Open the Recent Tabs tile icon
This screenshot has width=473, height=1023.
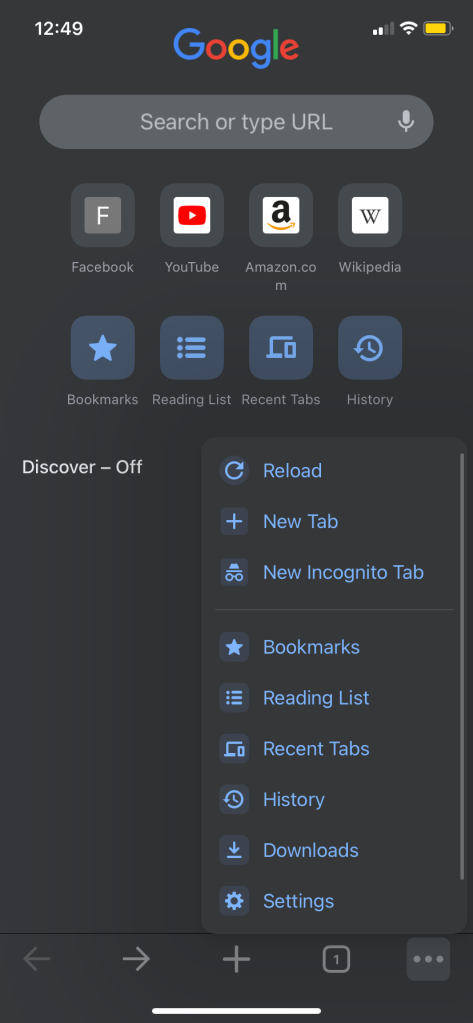(x=281, y=348)
